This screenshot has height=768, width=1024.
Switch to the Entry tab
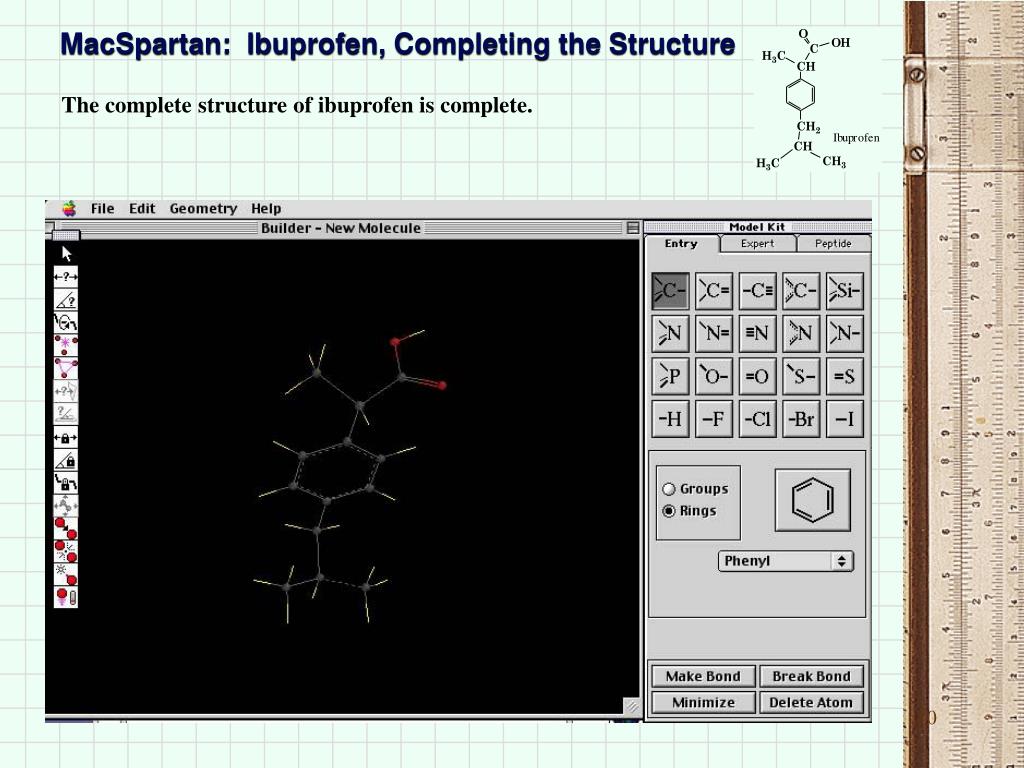point(681,244)
